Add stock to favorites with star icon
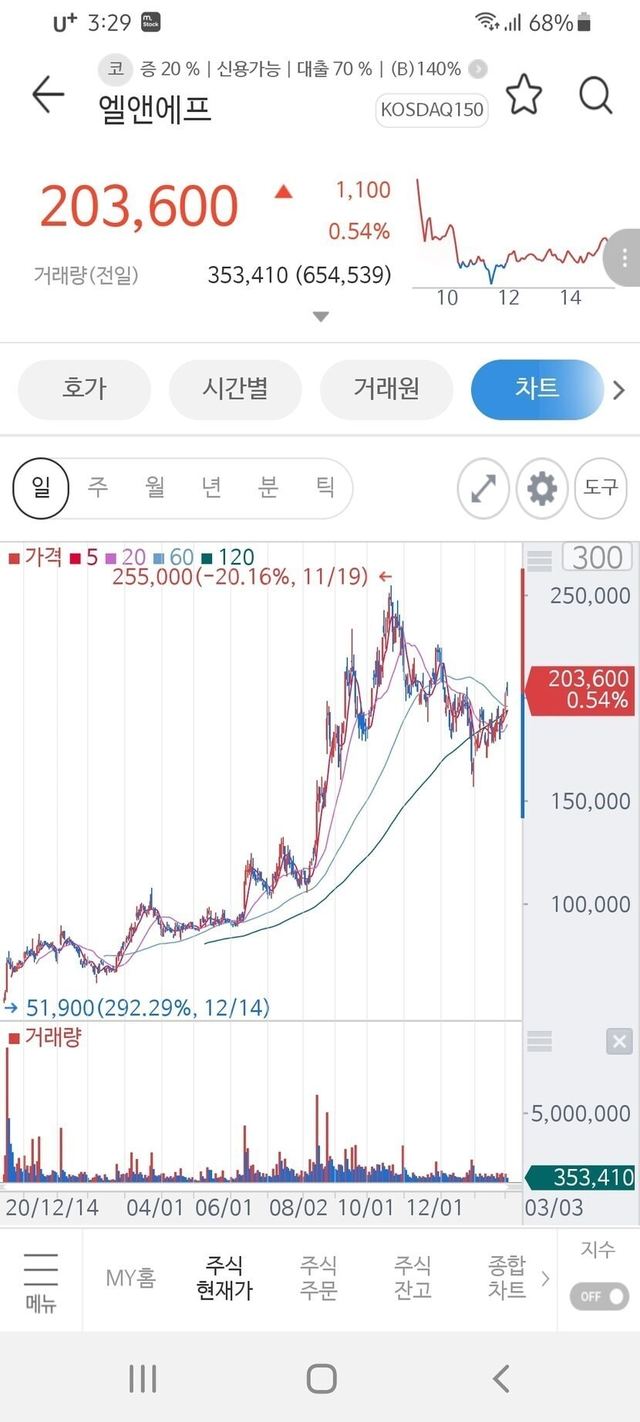This screenshot has width=640, height=1422. click(x=523, y=95)
